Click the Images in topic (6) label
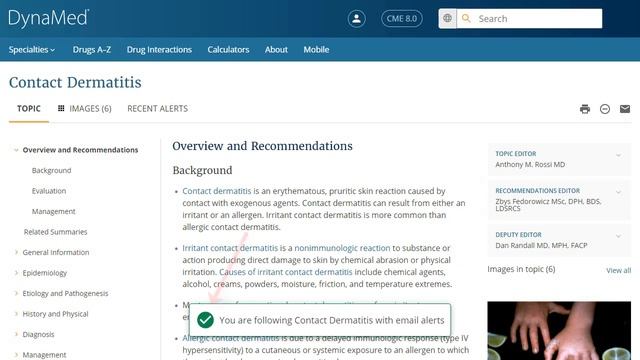The height and width of the screenshot is (360, 640). [521, 269]
